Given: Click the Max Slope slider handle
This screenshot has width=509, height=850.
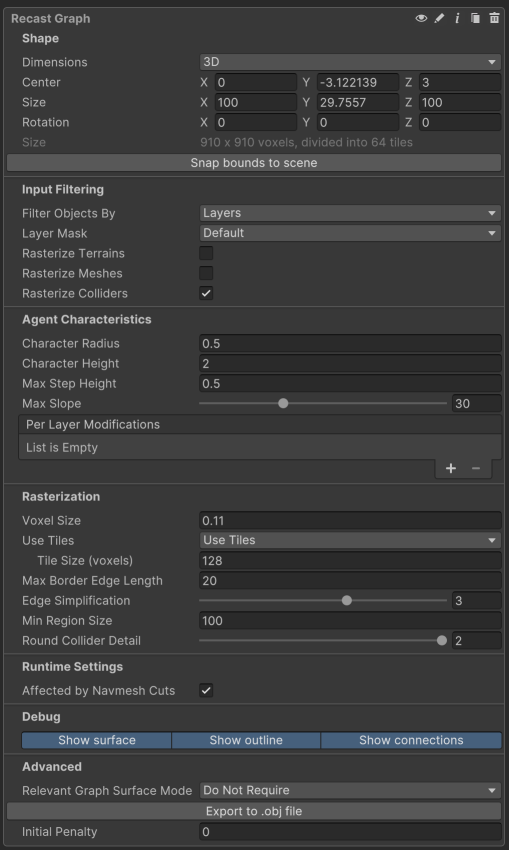Looking at the screenshot, I should 283,403.
